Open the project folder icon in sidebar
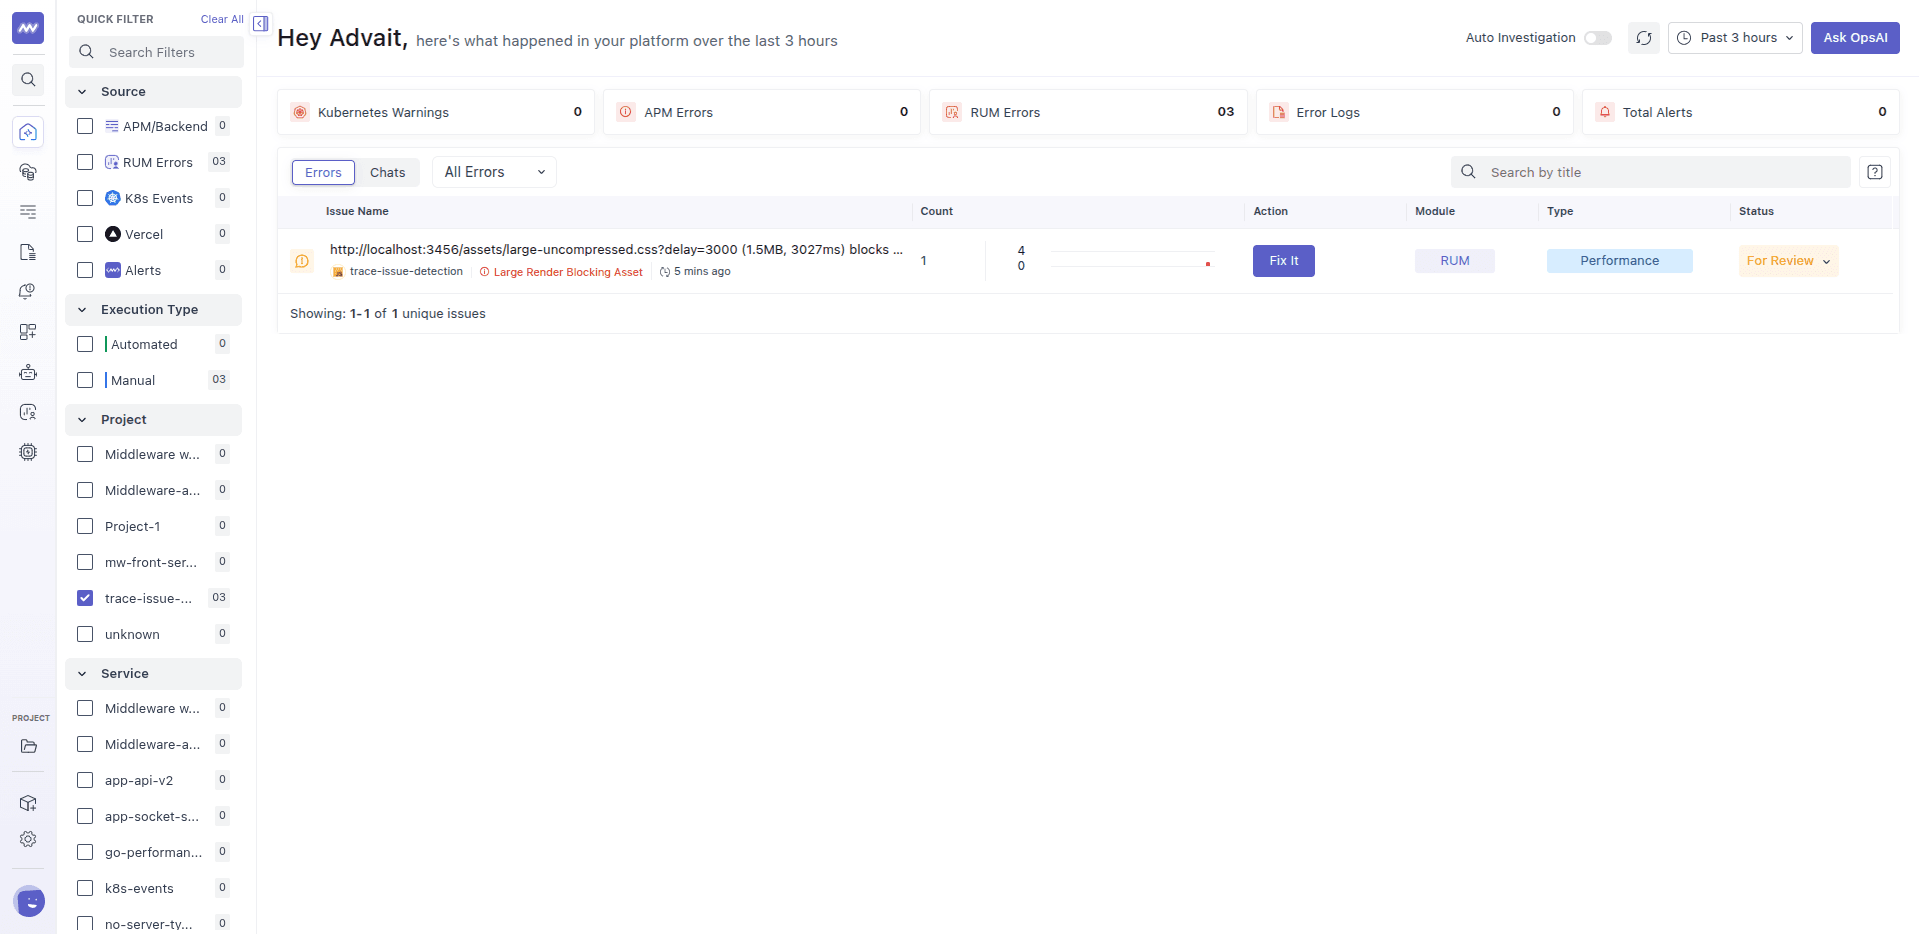1919x934 pixels. pyautogui.click(x=28, y=746)
